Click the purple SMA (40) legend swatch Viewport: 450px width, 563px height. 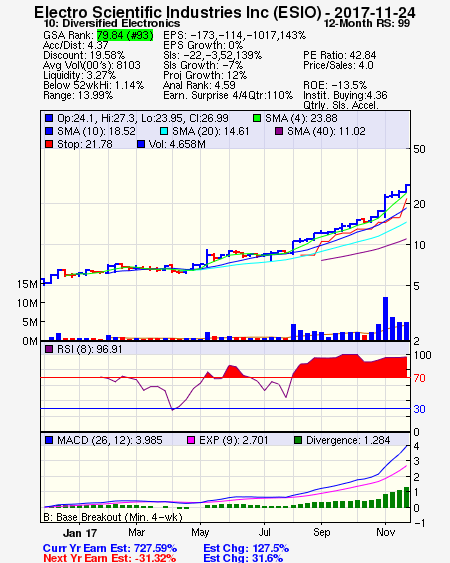point(279,131)
